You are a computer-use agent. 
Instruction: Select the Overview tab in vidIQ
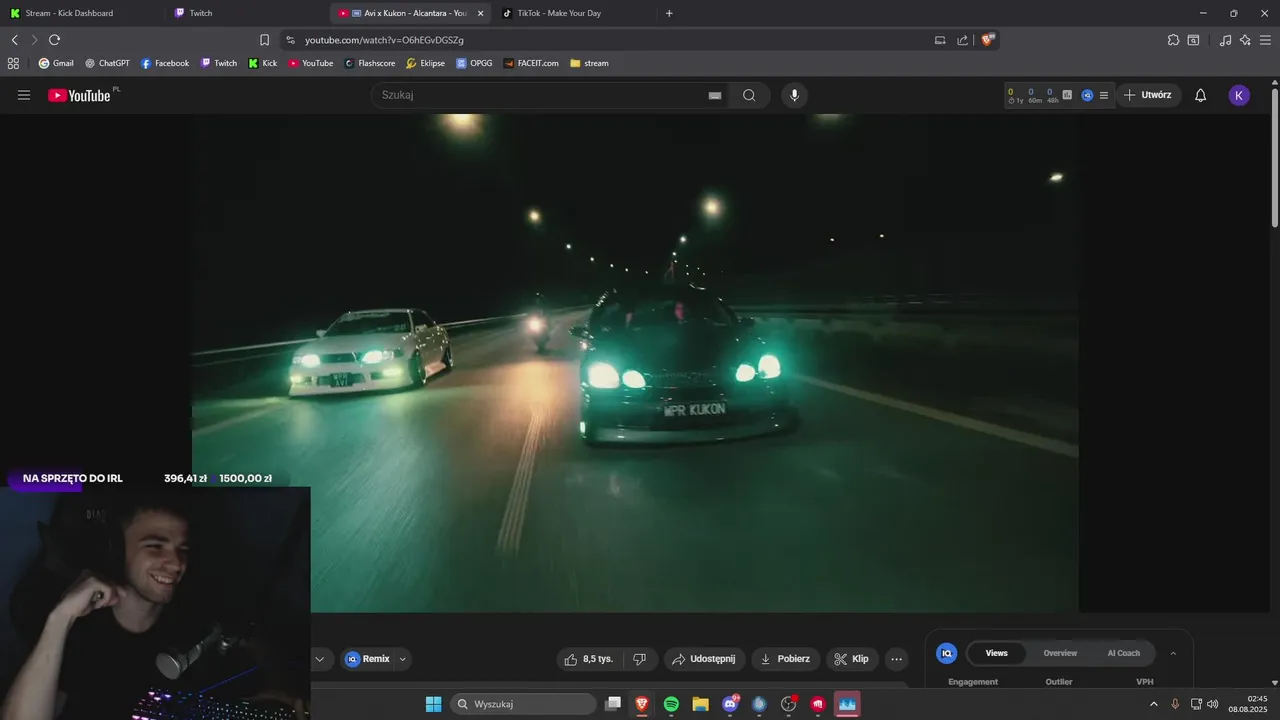point(1060,653)
